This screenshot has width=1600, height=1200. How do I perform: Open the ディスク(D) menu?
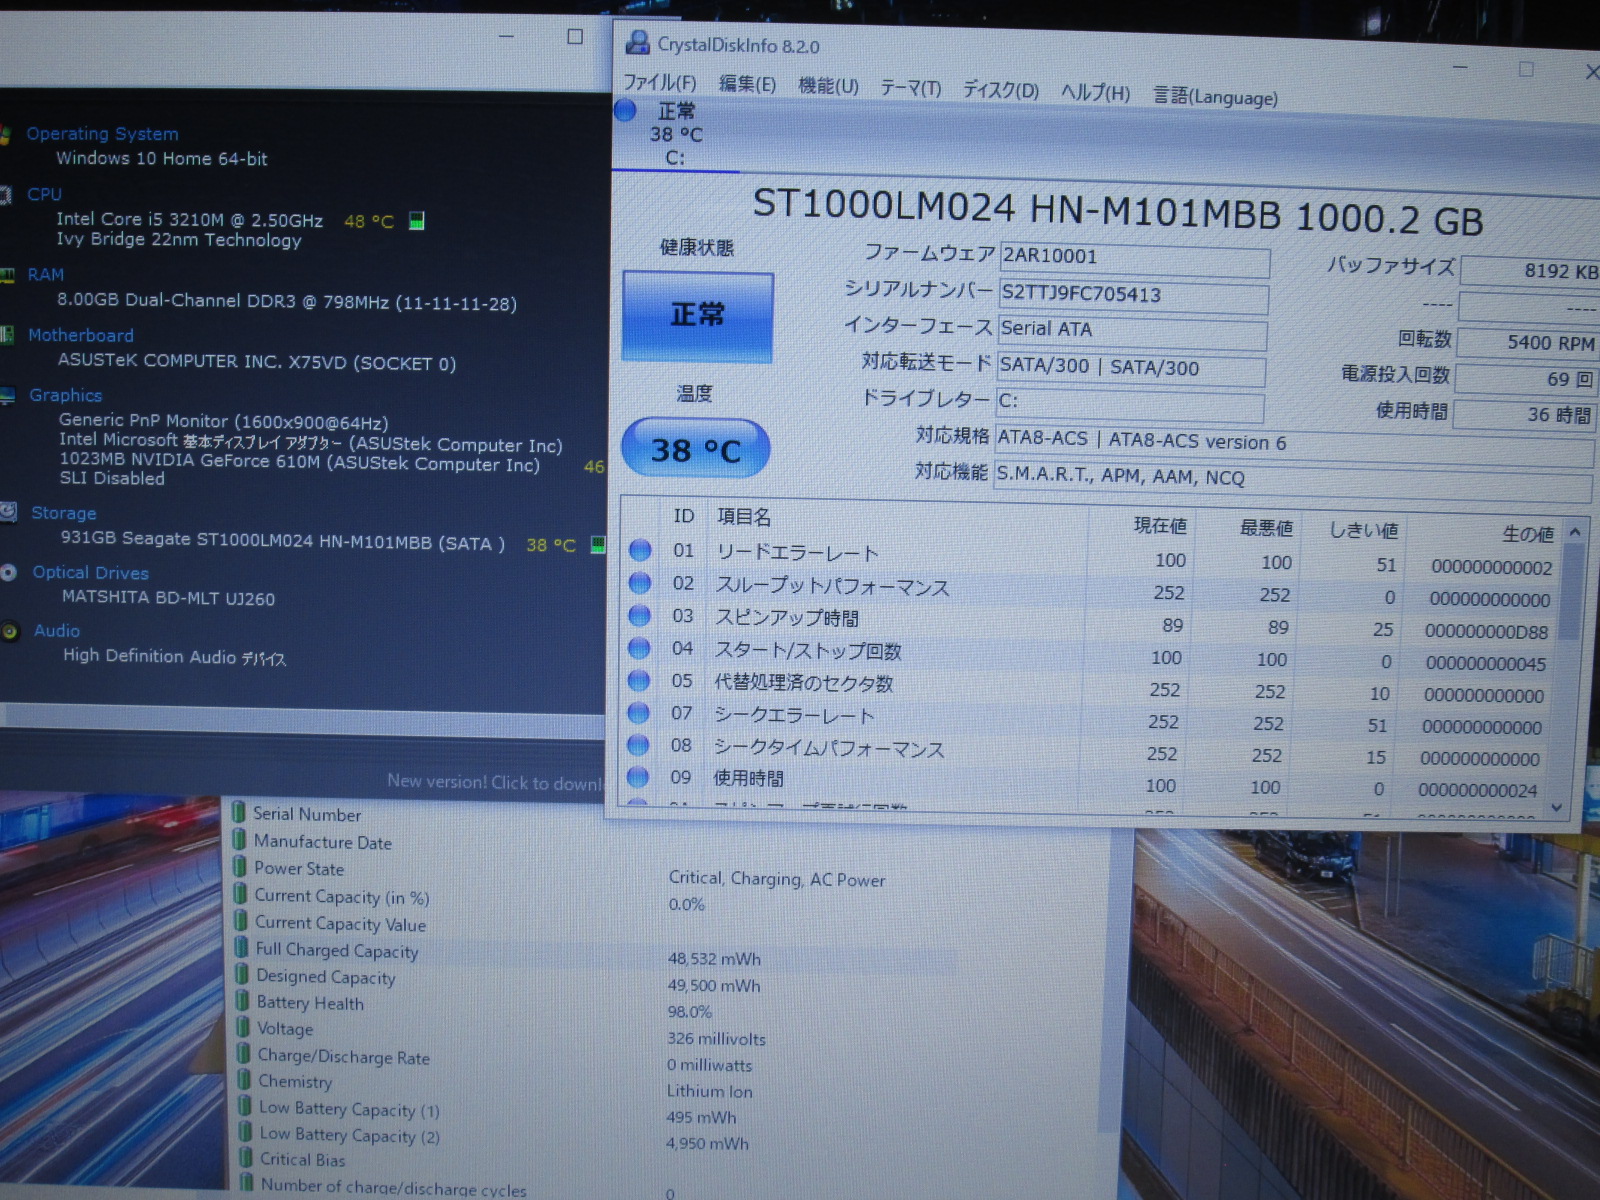tap(1000, 91)
